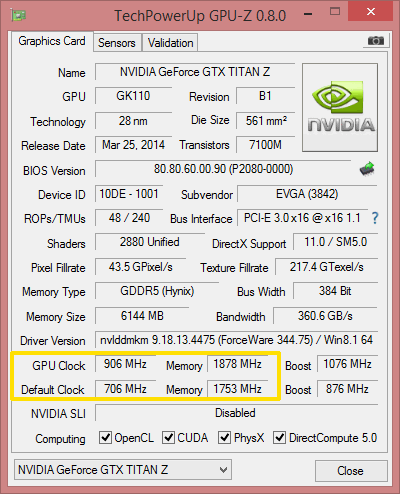Open the GPU selection dropdown

click(123, 470)
